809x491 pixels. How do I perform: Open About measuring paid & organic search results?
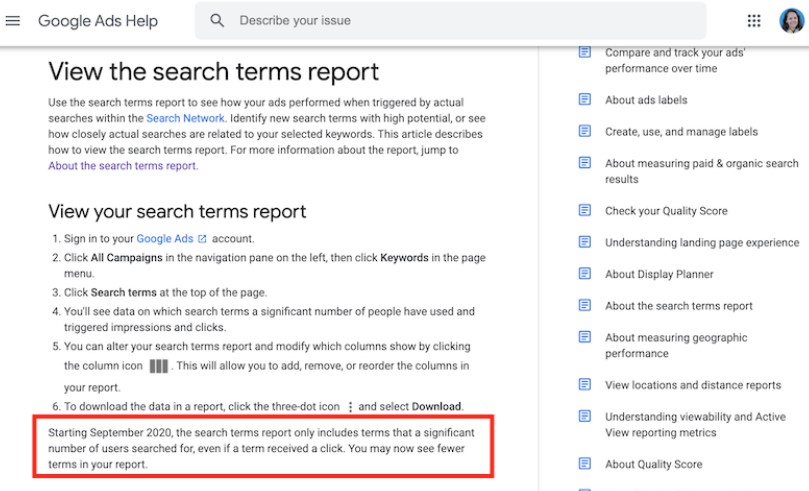coord(702,171)
